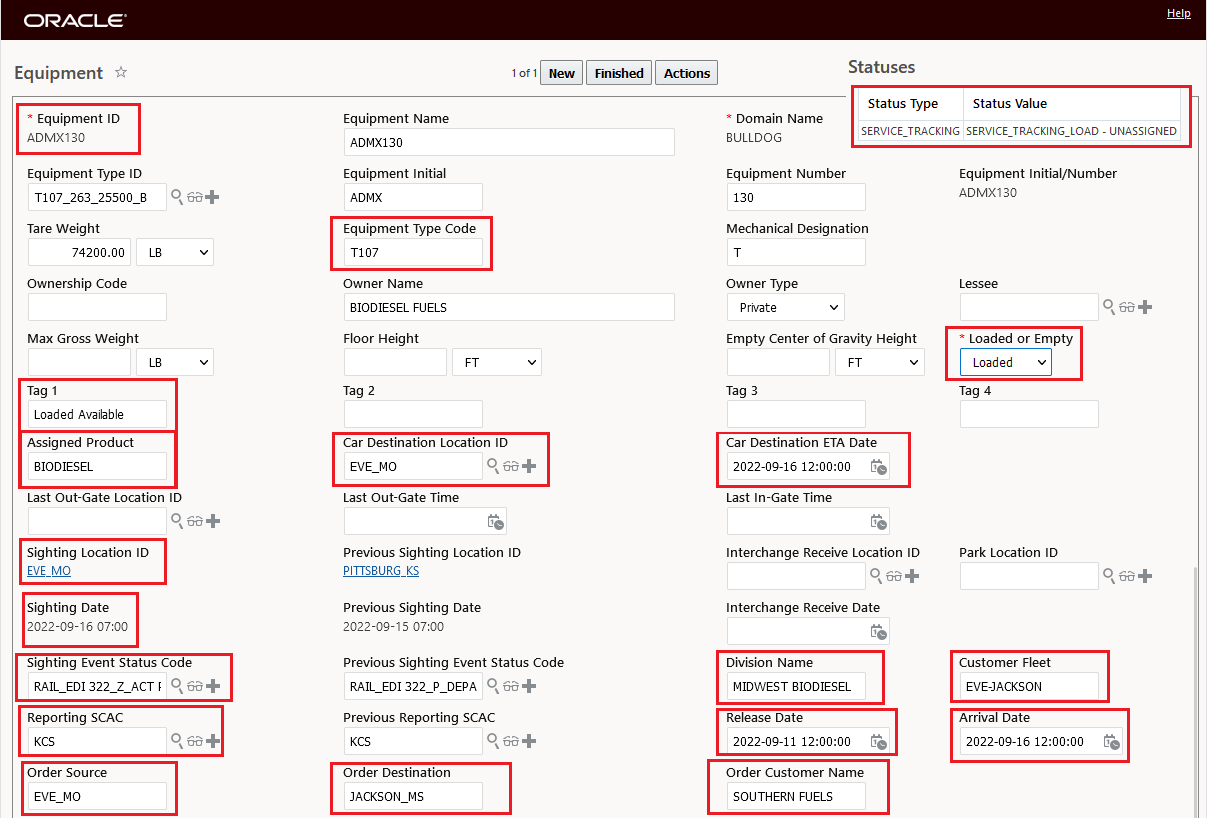Click the Order Source EVE_MO field
This screenshot has height=818, width=1207.
[97, 796]
